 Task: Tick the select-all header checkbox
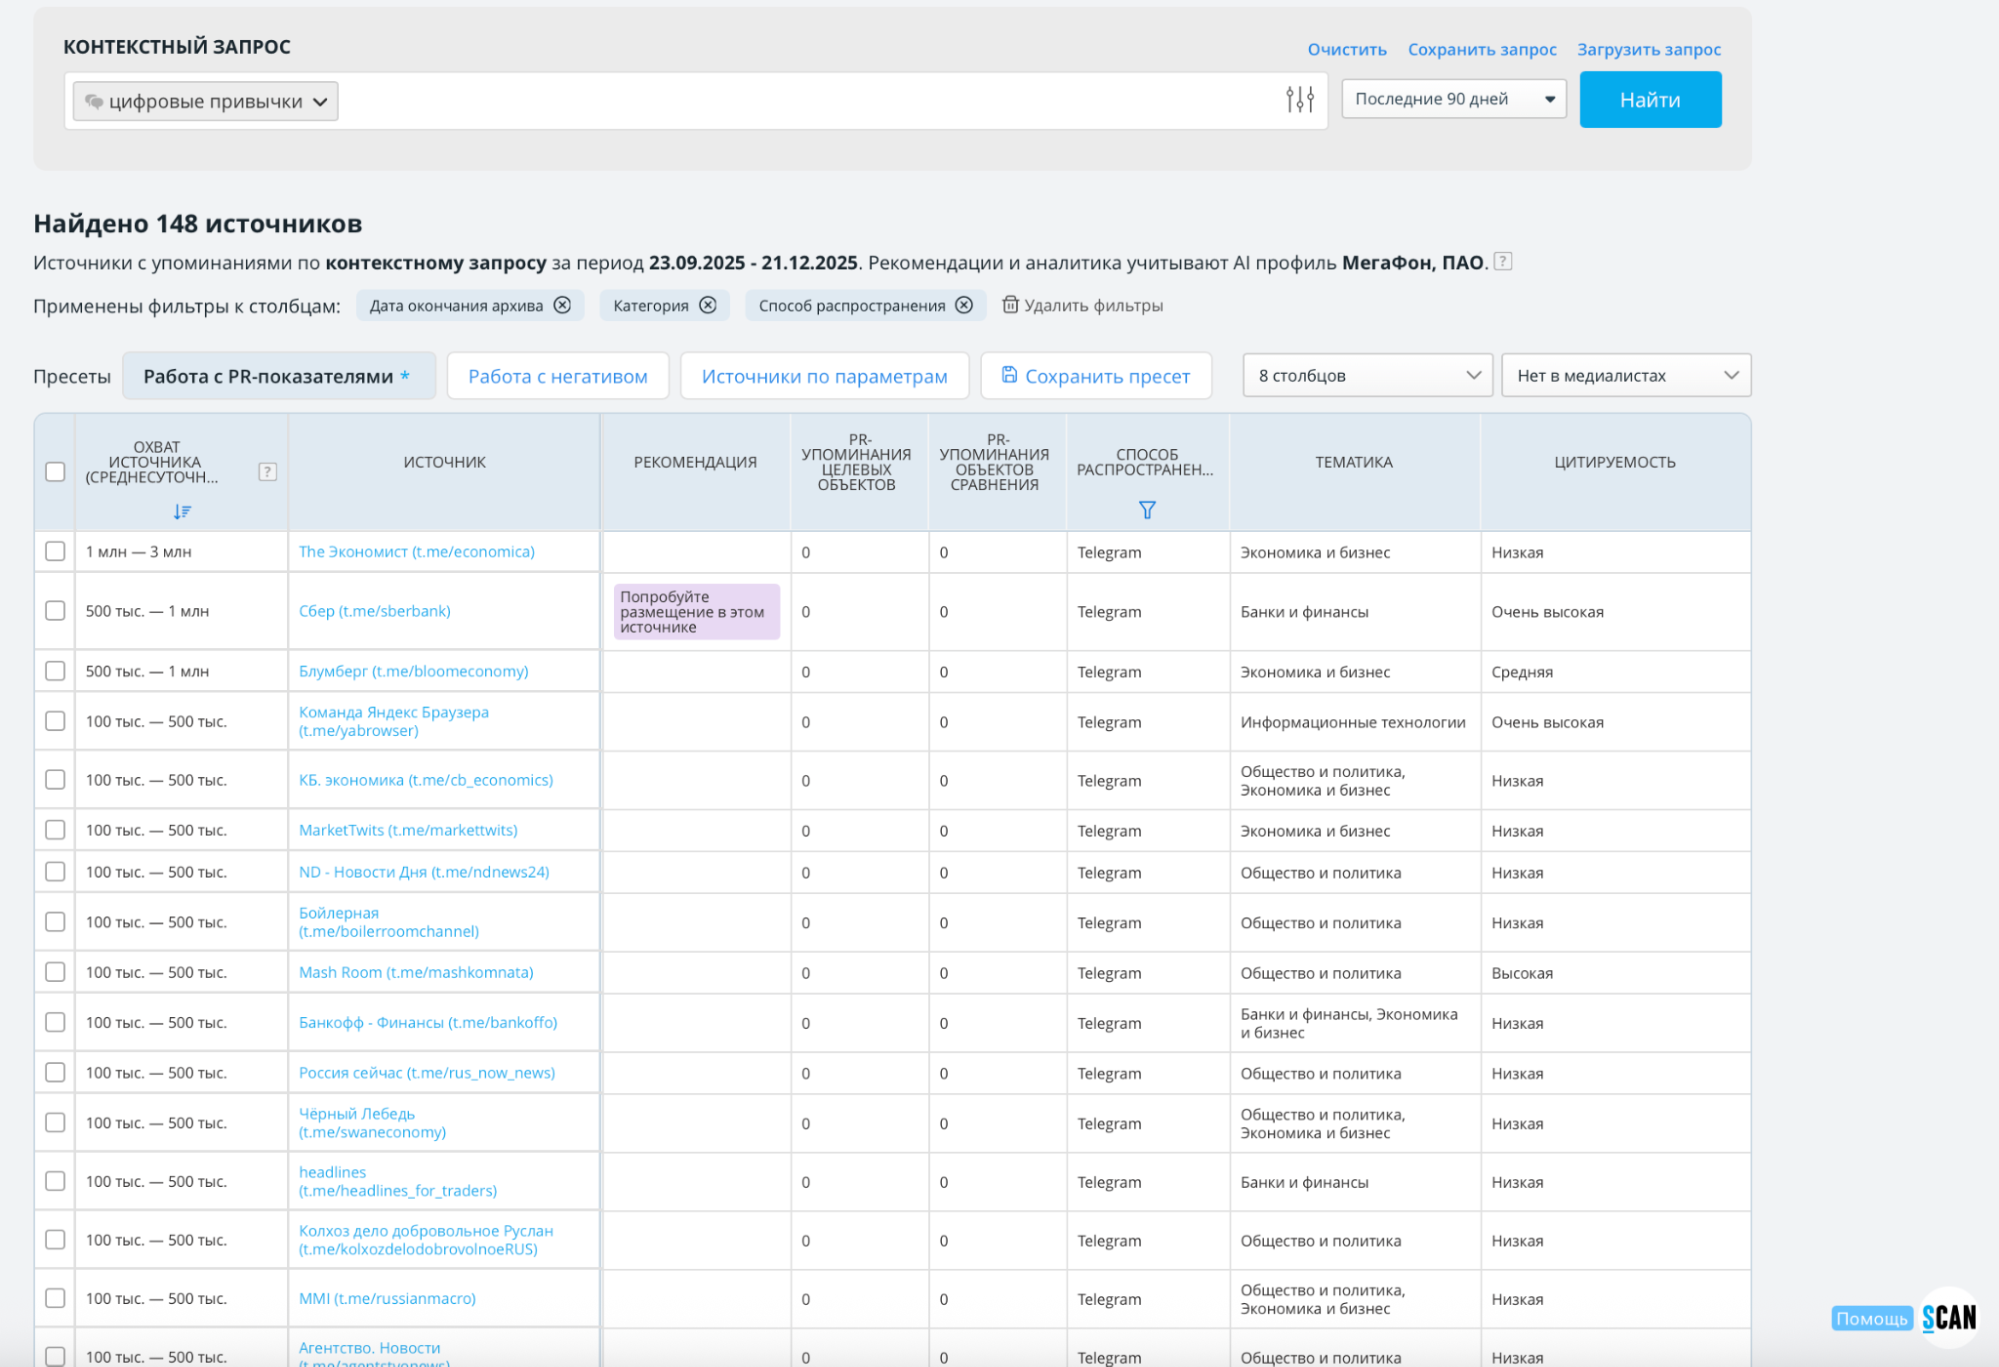56,471
